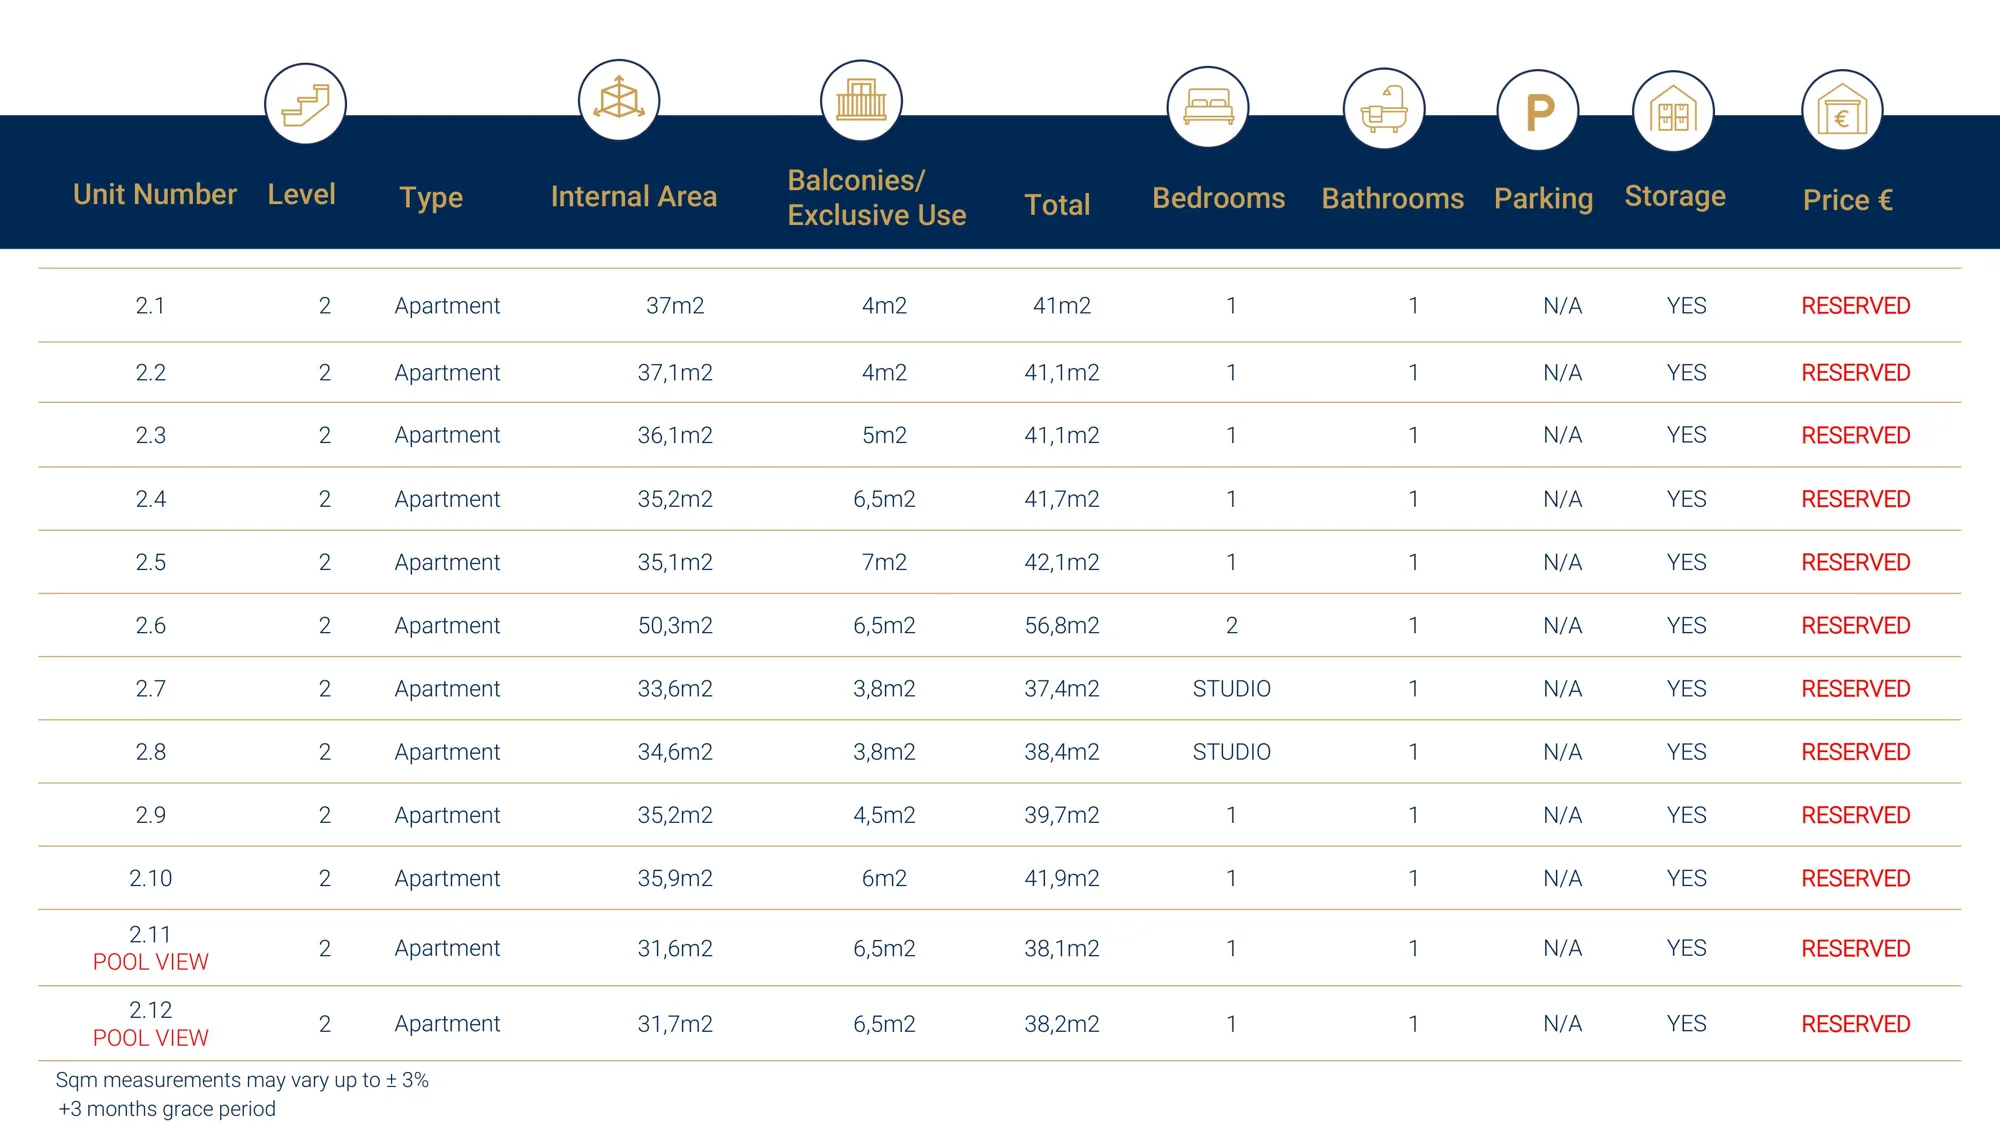The image size is (2000, 1125).
Task: Click the euro house Price icon
Action: 1842,110
